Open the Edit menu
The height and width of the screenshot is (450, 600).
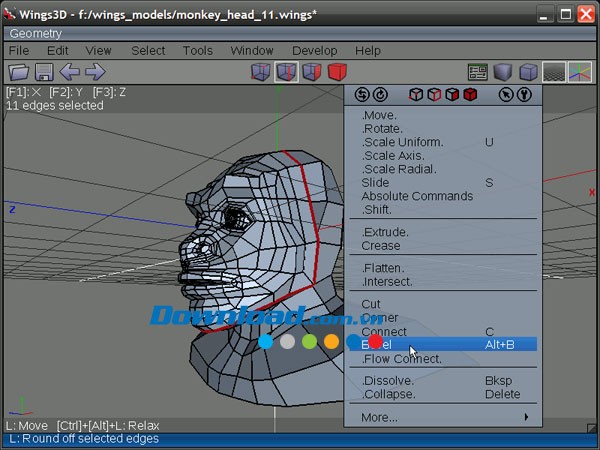click(x=58, y=51)
